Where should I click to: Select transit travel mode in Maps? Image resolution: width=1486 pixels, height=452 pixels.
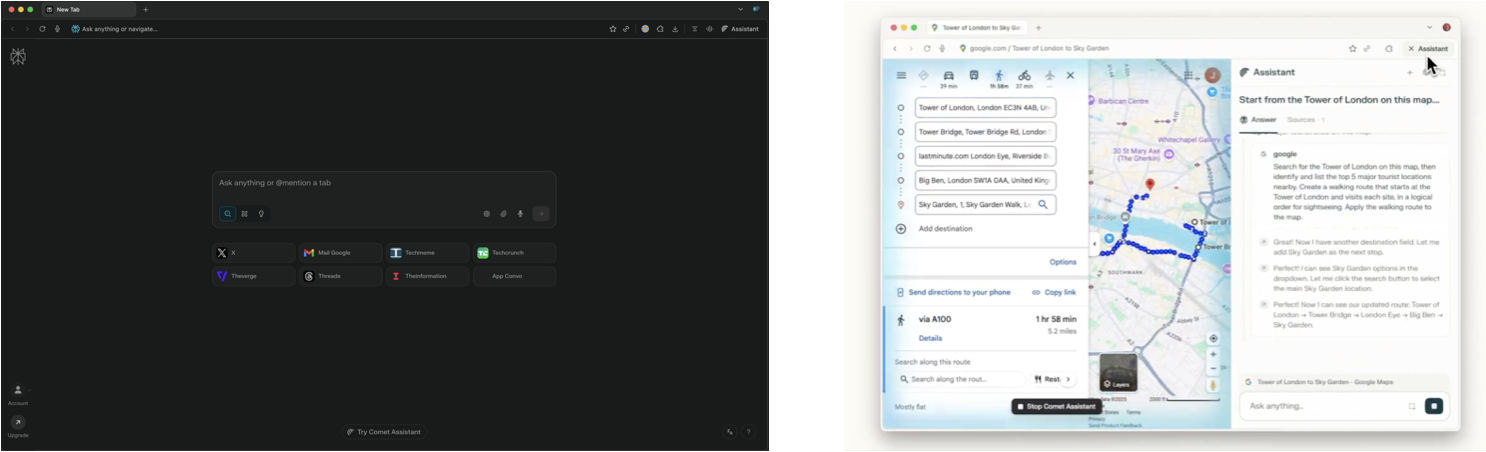tap(974, 75)
